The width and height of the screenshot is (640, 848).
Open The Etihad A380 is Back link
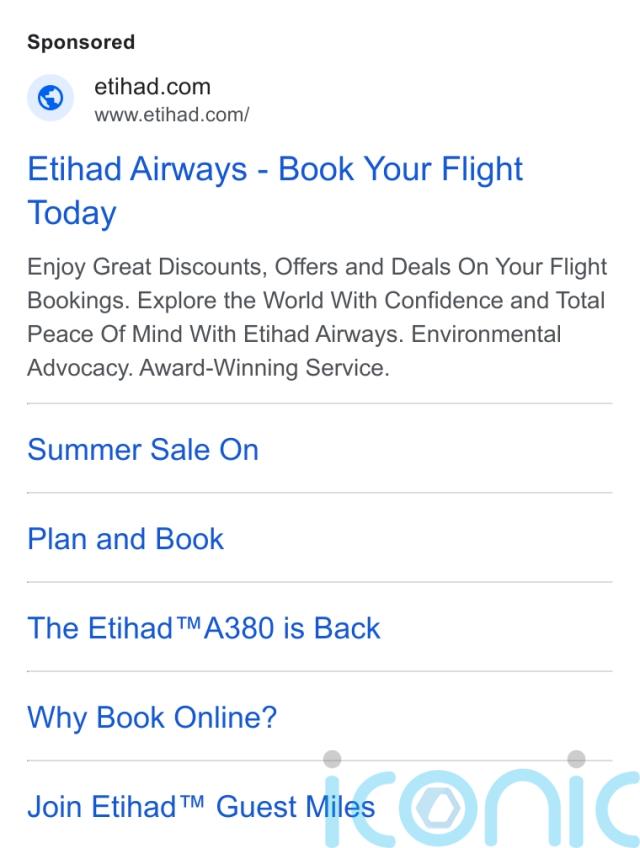pyautogui.click(x=204, y=628)
